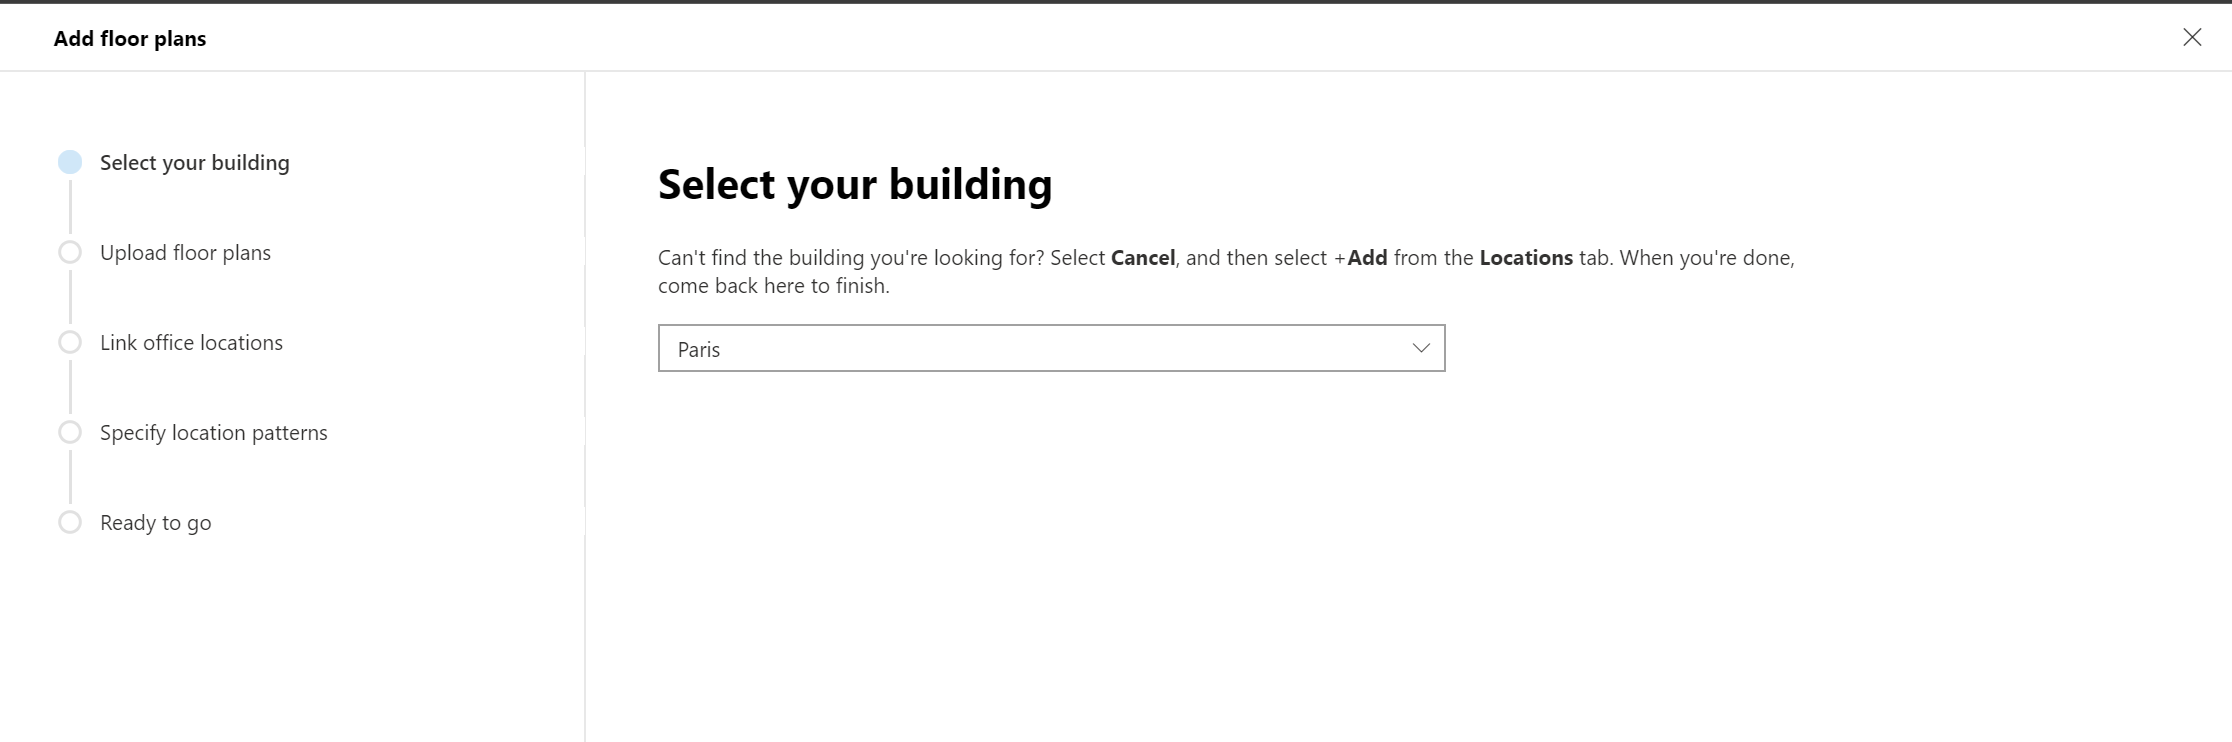Select the Link office locations step circle

(x=70, y=342)
